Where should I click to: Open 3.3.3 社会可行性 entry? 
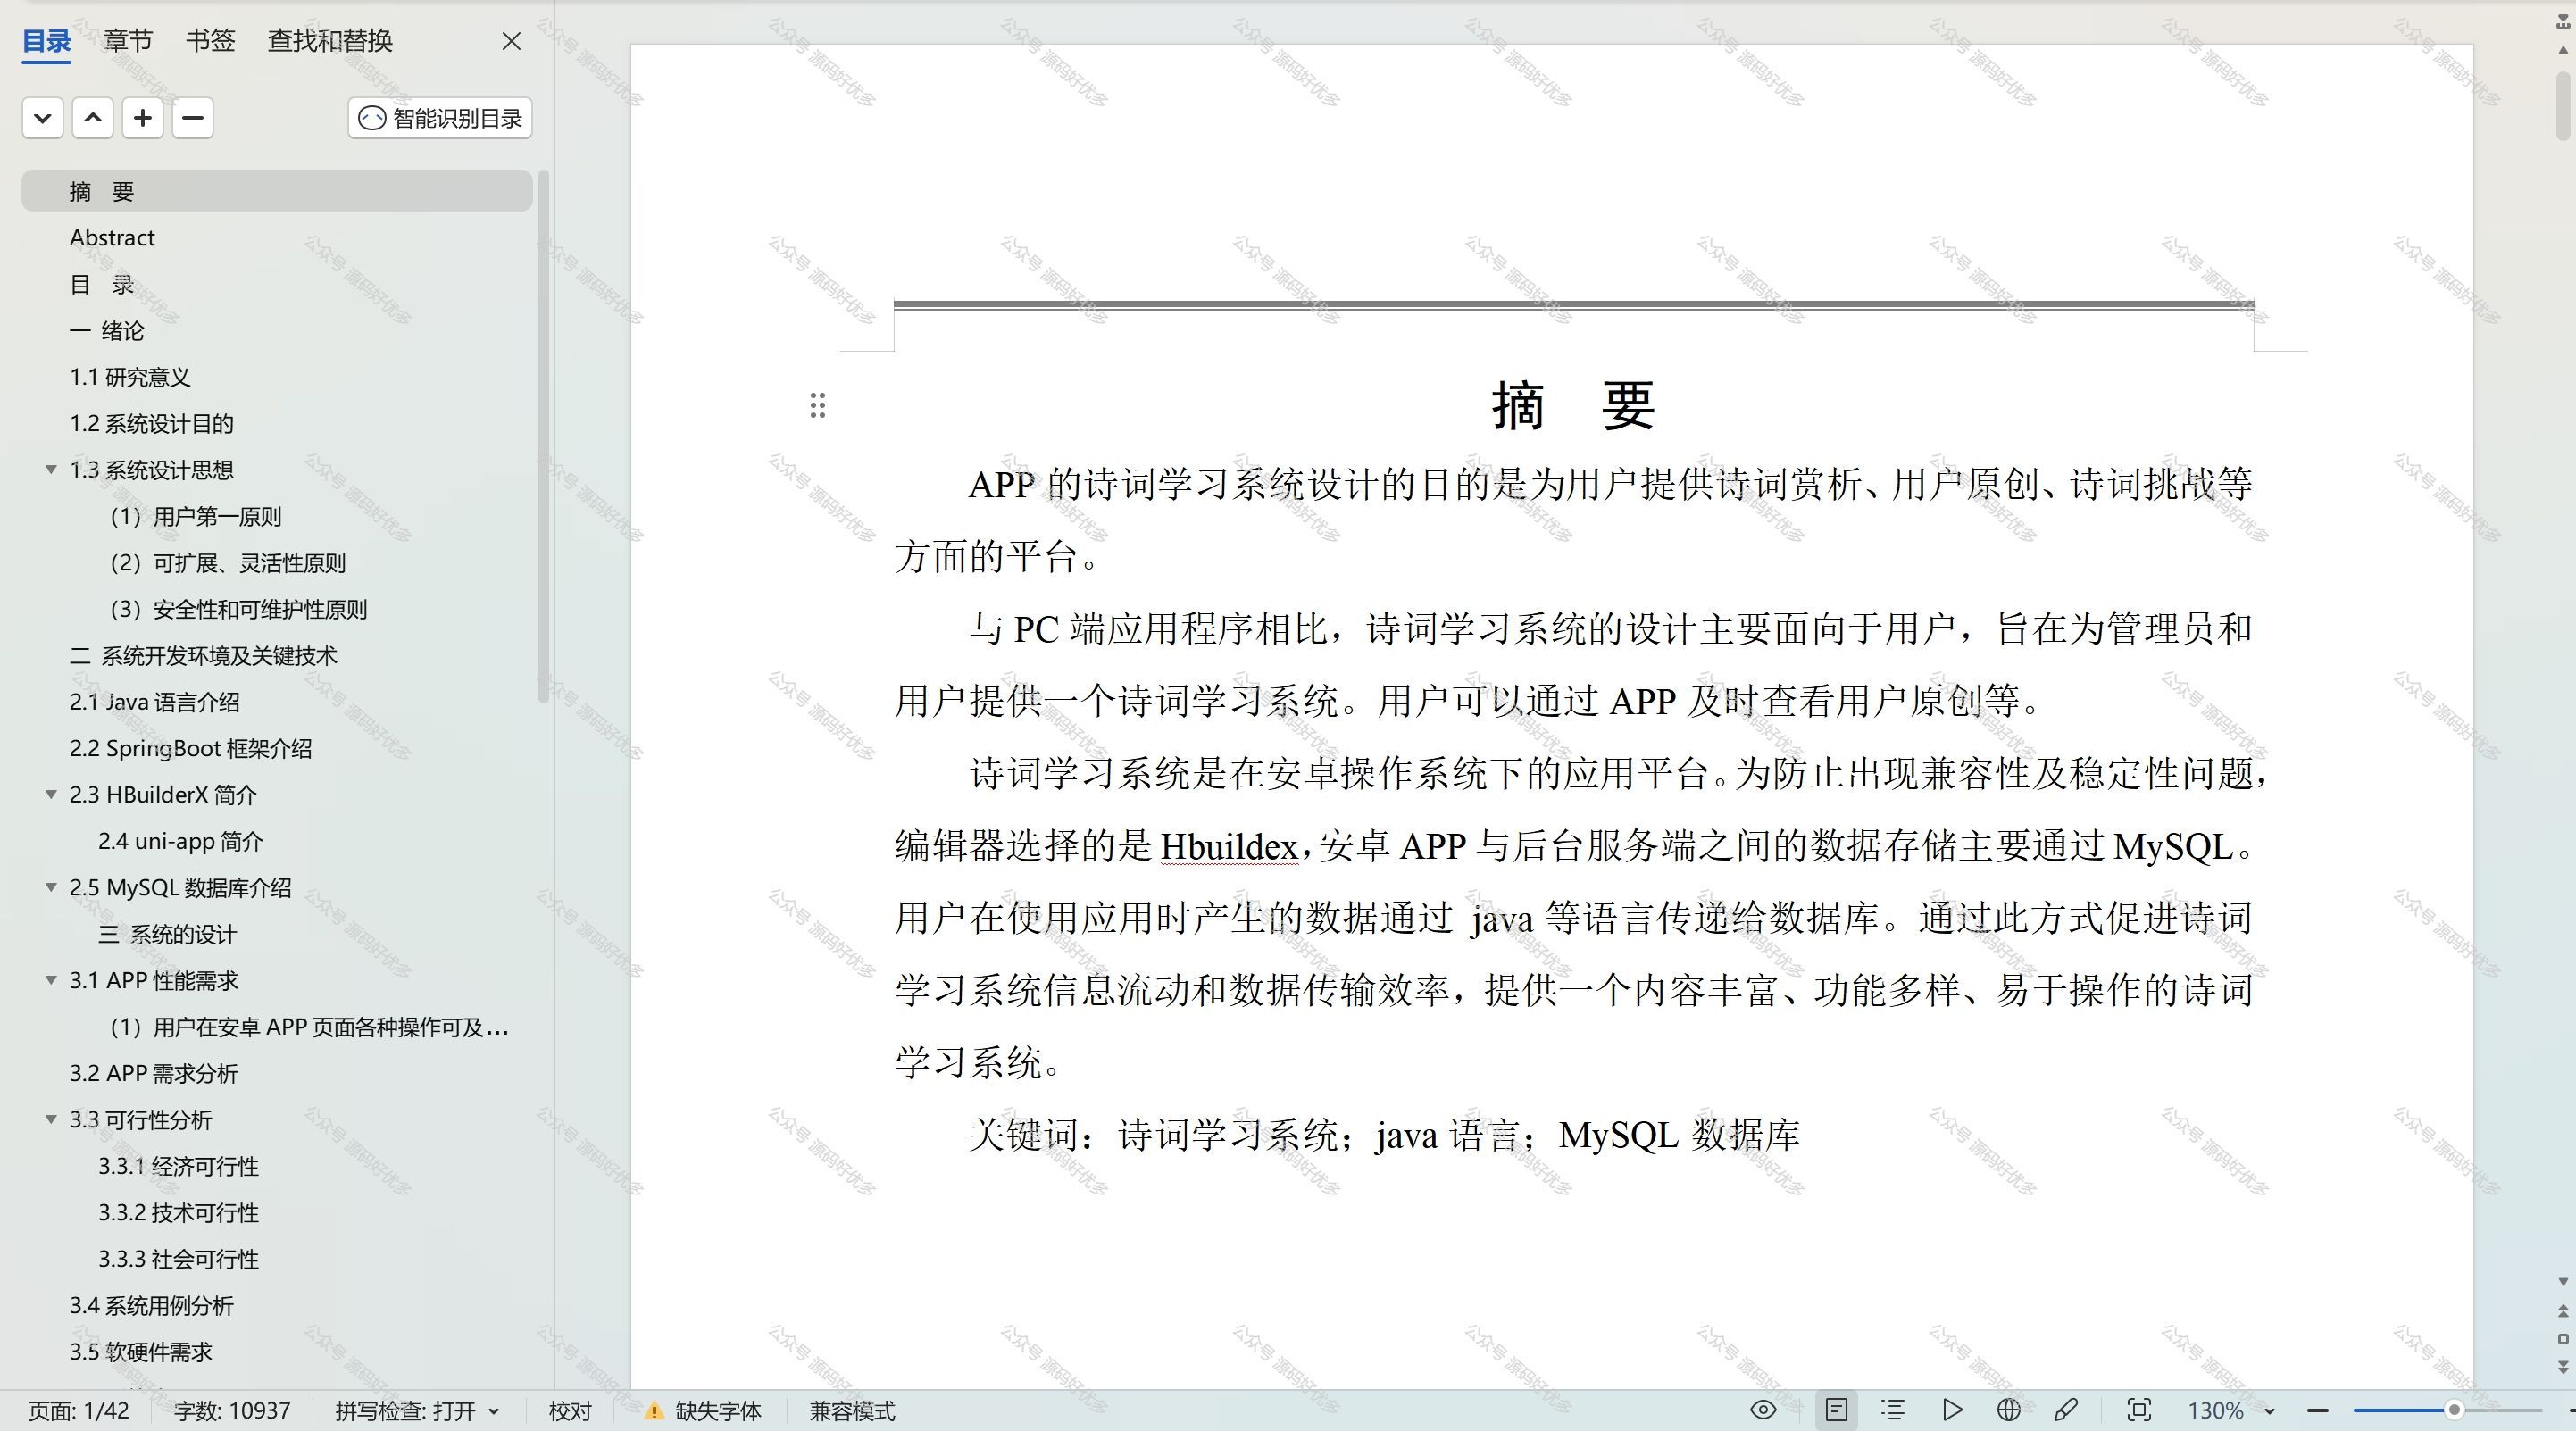pyautogui.click(x=277, y=1258)
